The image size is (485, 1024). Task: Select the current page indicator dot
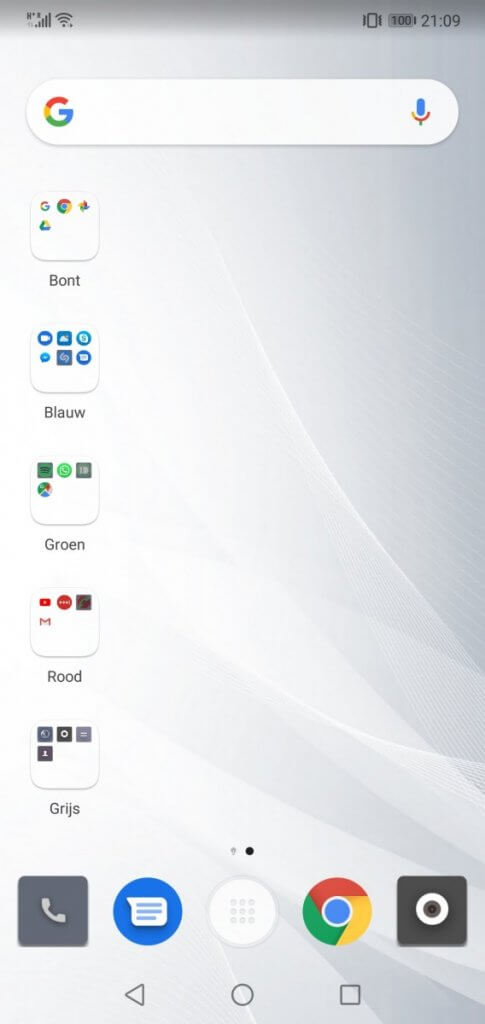click(249, 851)
